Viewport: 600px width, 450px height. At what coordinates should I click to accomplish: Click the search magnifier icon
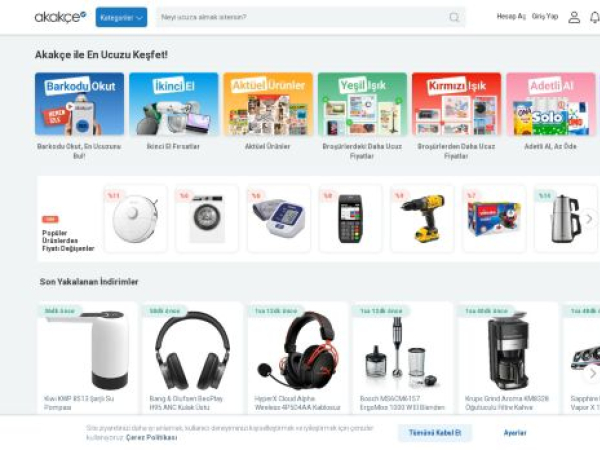pyautogui.click(x=454, y=17)
